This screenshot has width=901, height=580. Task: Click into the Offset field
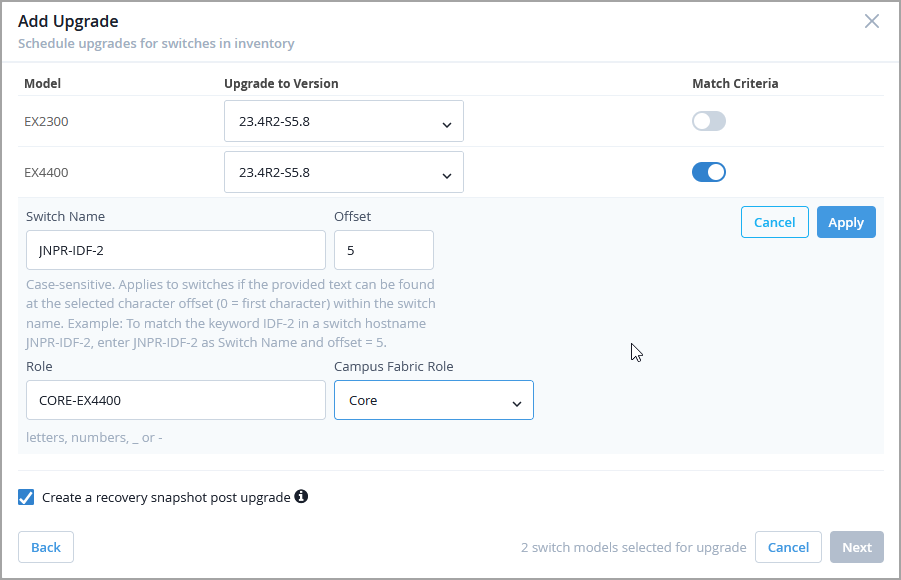point(383,250)
